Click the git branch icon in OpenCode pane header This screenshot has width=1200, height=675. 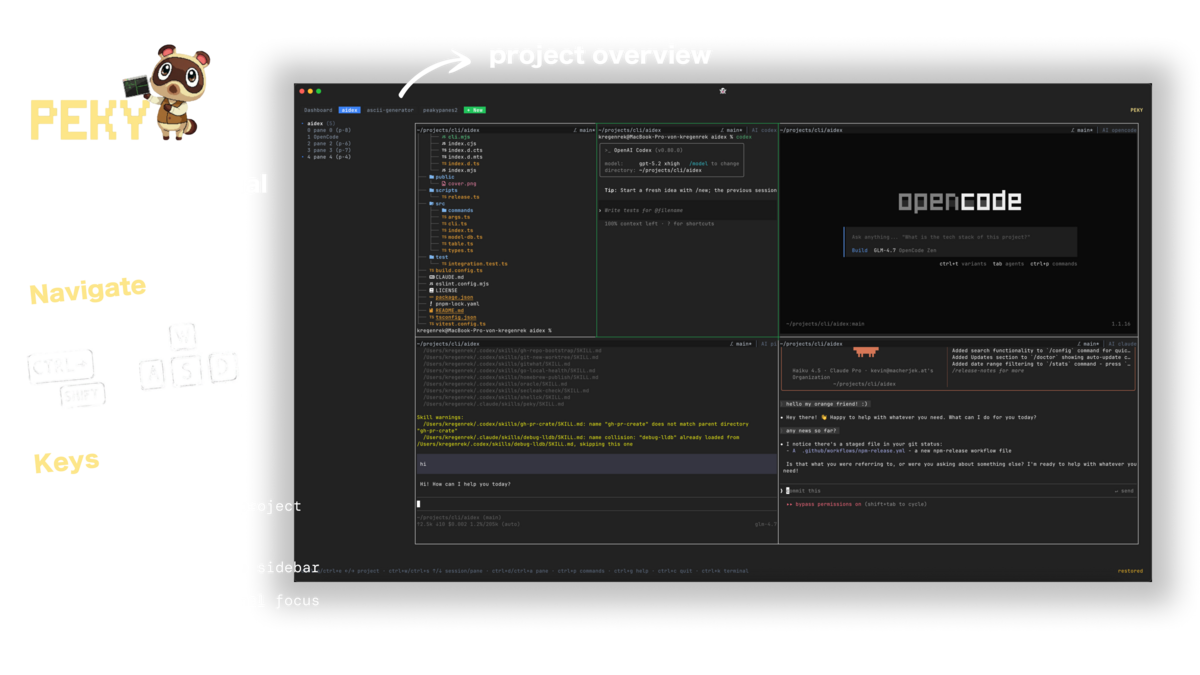click(1073, 130)
